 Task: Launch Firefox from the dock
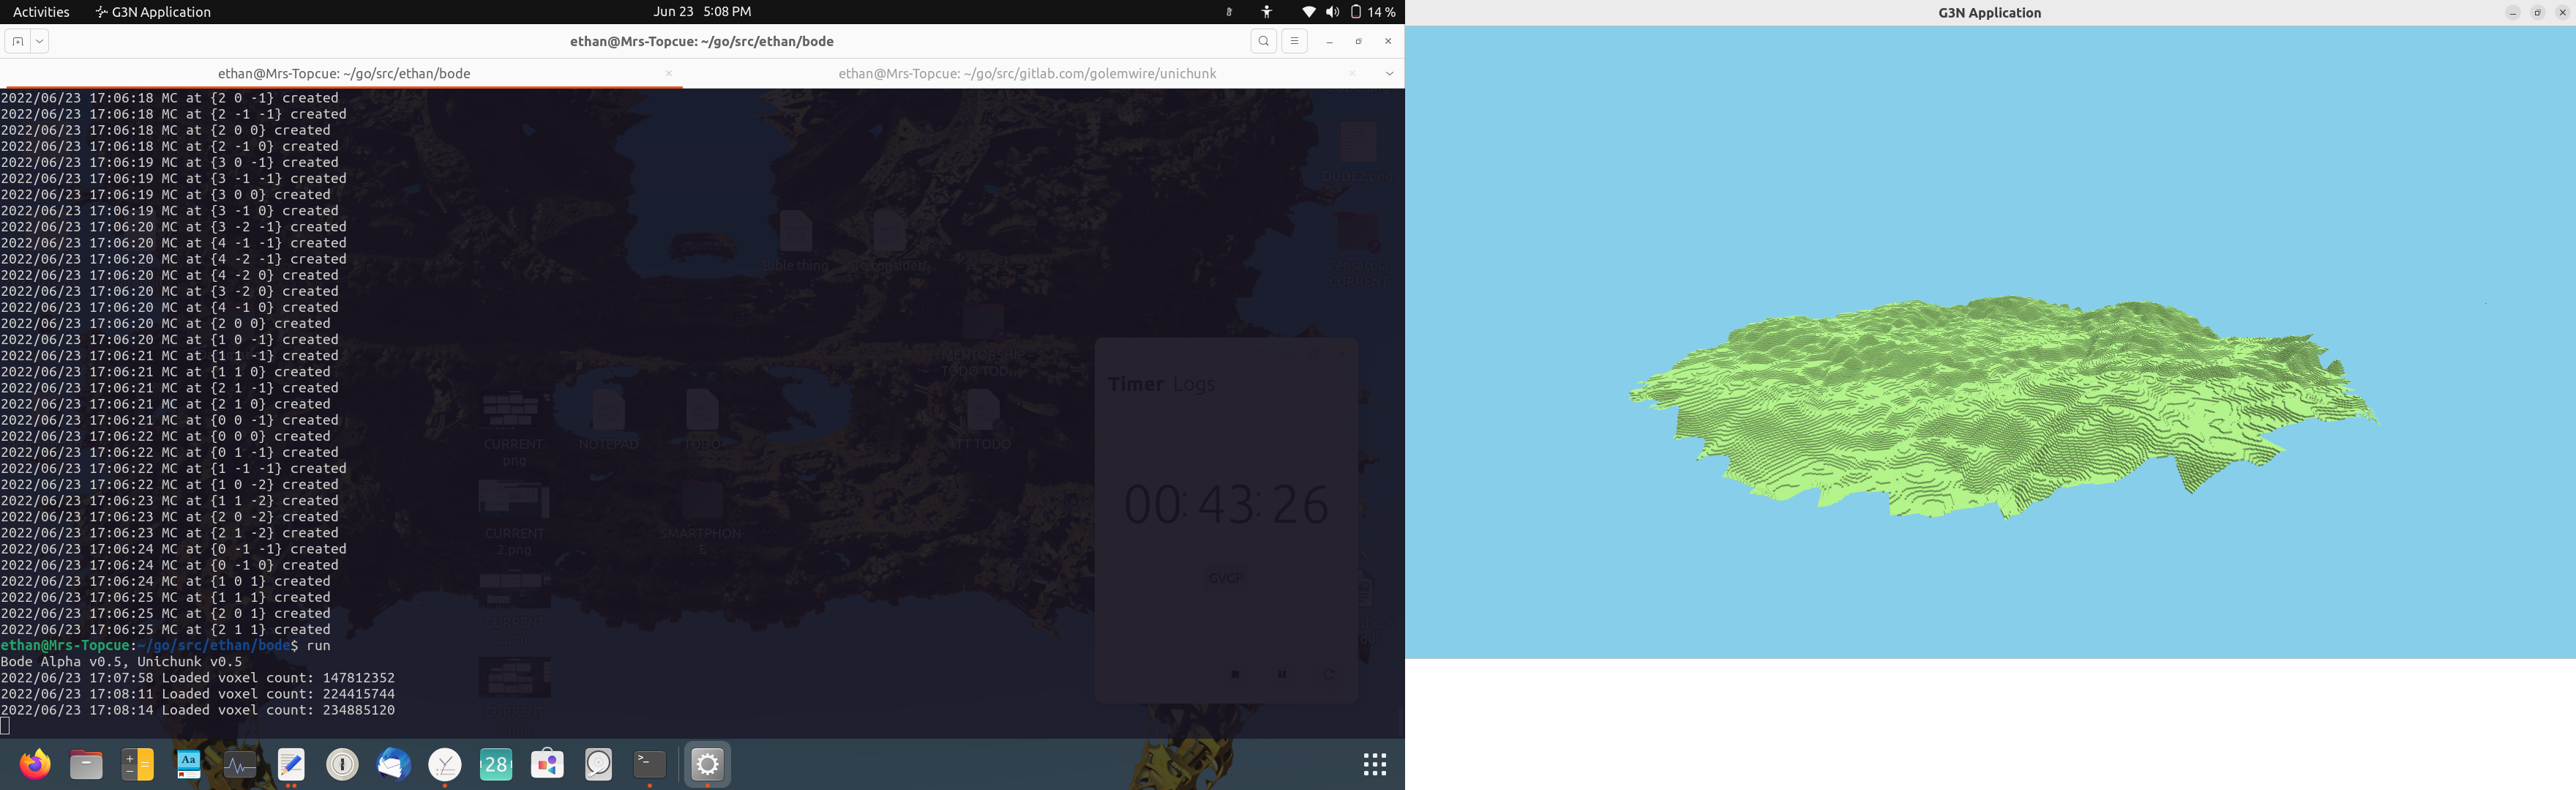point(35,765)
